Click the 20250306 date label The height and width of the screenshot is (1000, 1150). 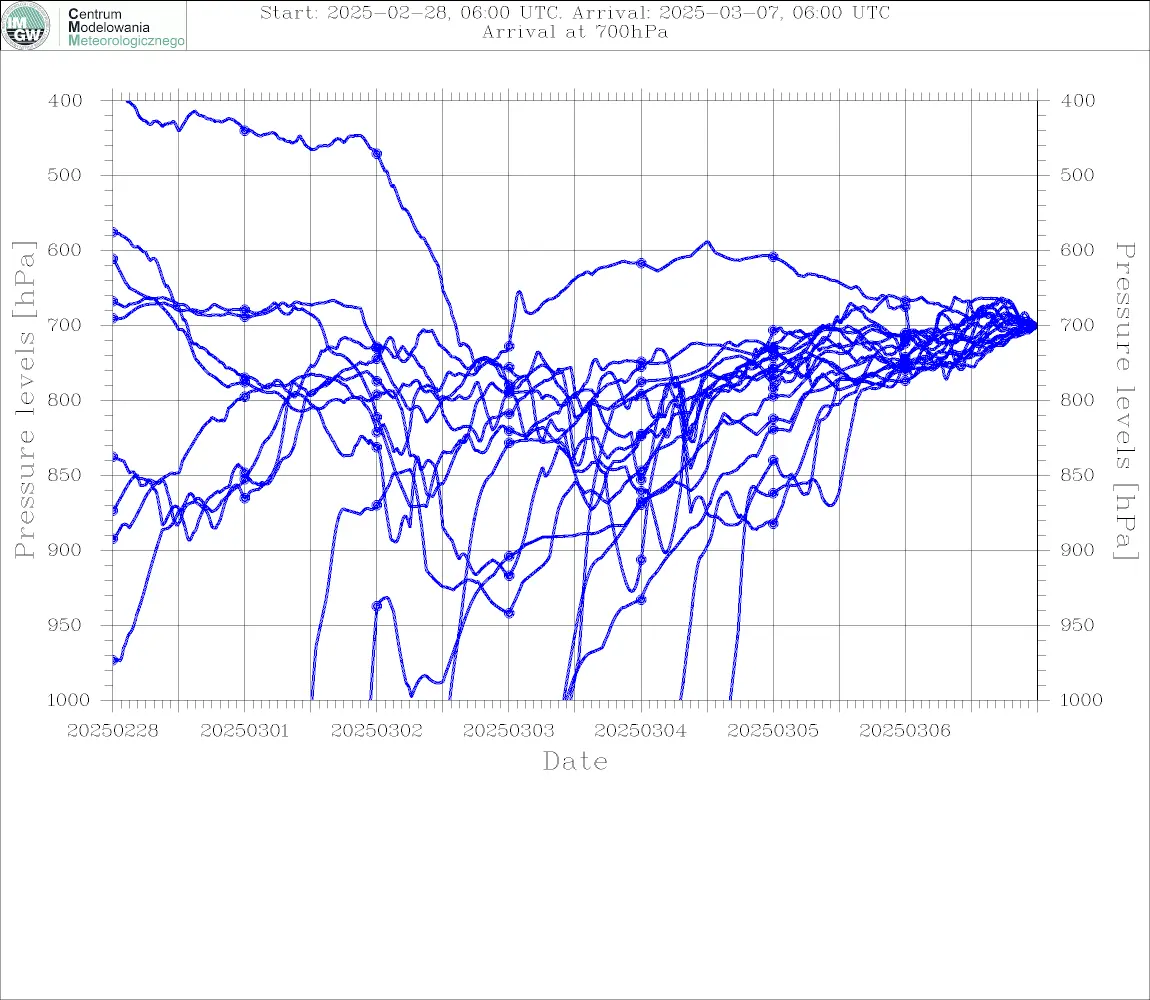tap(905, 731)
